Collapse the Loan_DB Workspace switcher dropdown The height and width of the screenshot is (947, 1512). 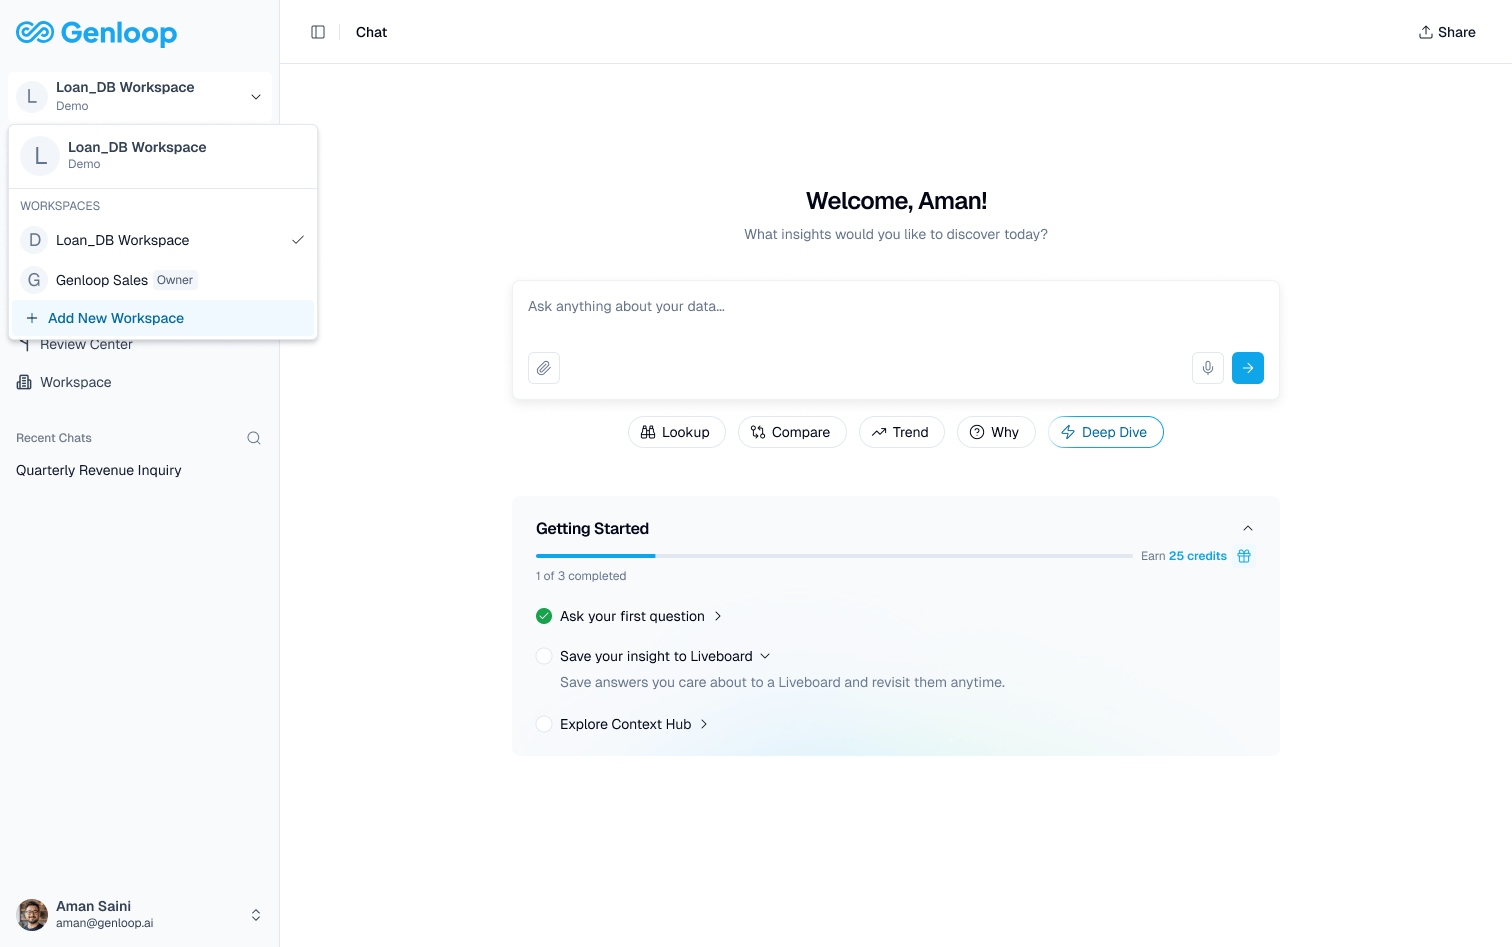[x=256, y=97]
